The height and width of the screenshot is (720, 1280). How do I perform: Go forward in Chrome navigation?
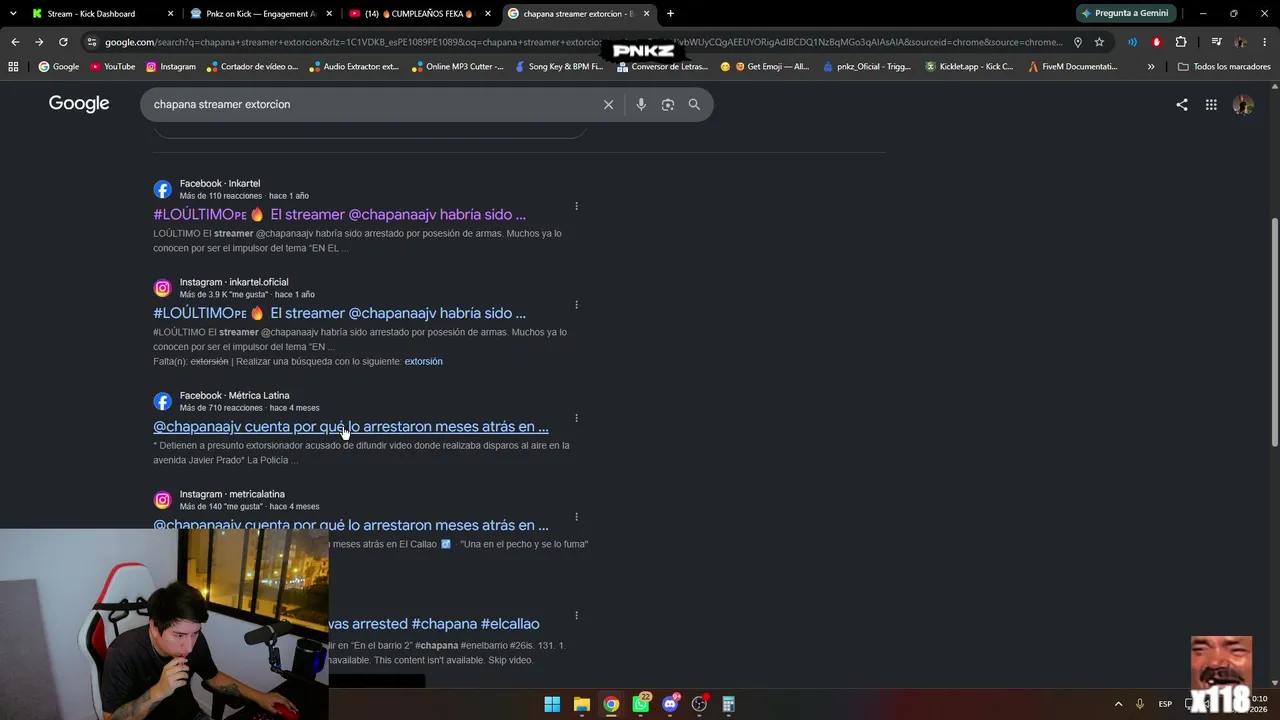(x=39, y=42)
